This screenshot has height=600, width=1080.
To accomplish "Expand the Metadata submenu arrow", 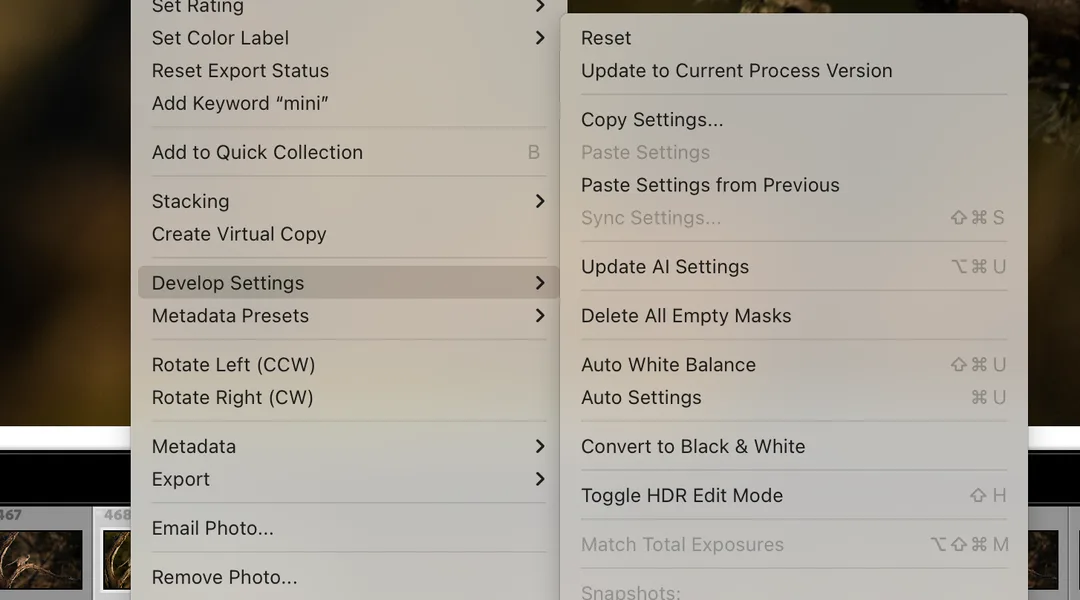I will tap(540, 446).
